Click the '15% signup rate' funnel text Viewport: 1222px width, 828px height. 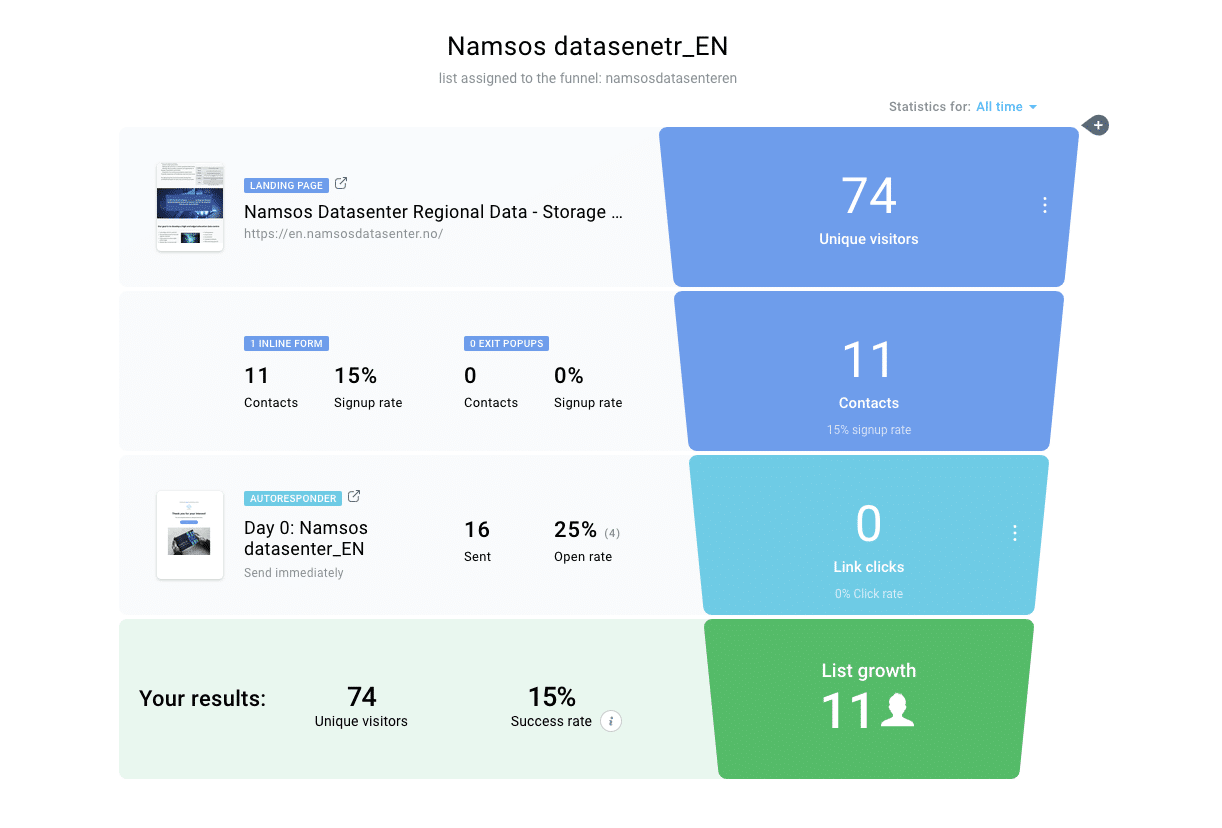869,430
